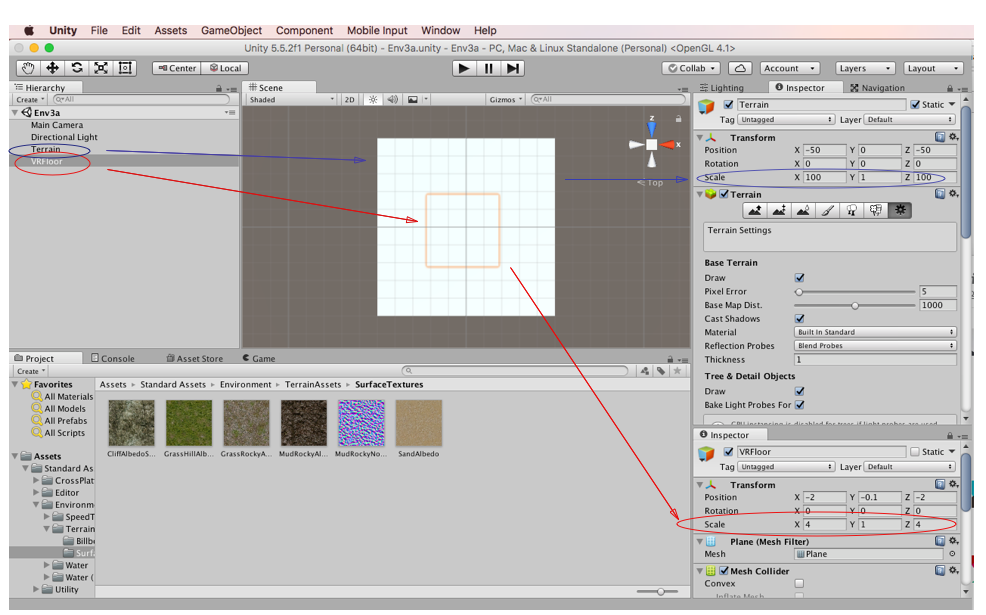This screenshot has width=986, height=615.
Task: Toggle scene audio speaker icon
Action: tap(392, 99)
